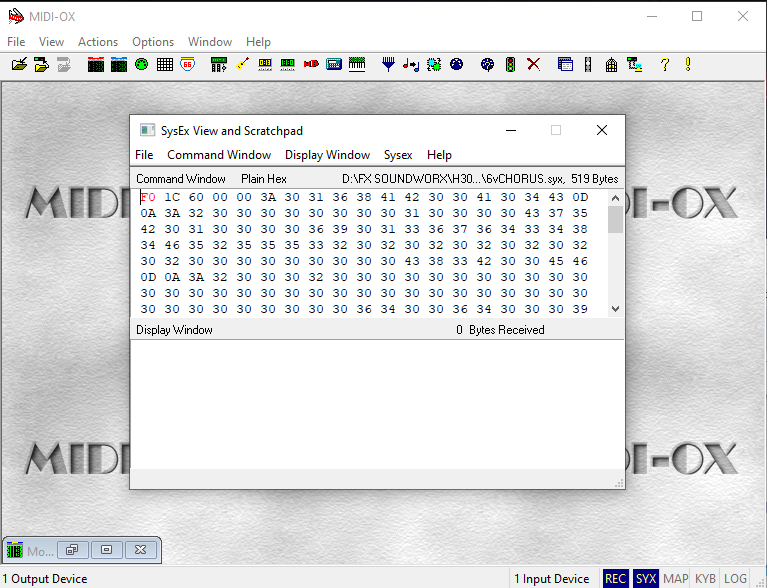
Task: Click the command window scrollbar down arrow
Action: click(x=615, y=309)
